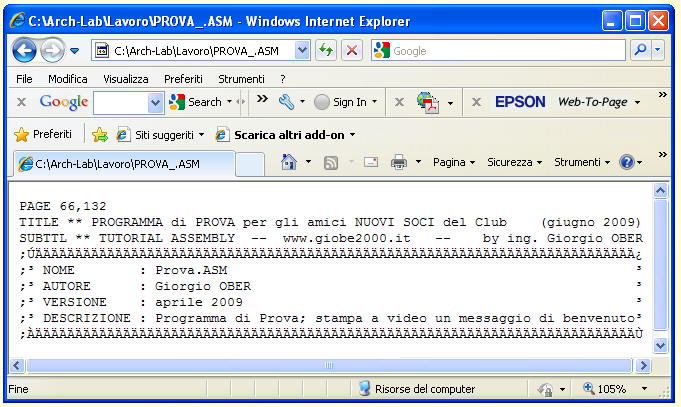Screen dimensions: 681x407
Task: Click horizontal scrollbar left arrow
Action: 17,365
